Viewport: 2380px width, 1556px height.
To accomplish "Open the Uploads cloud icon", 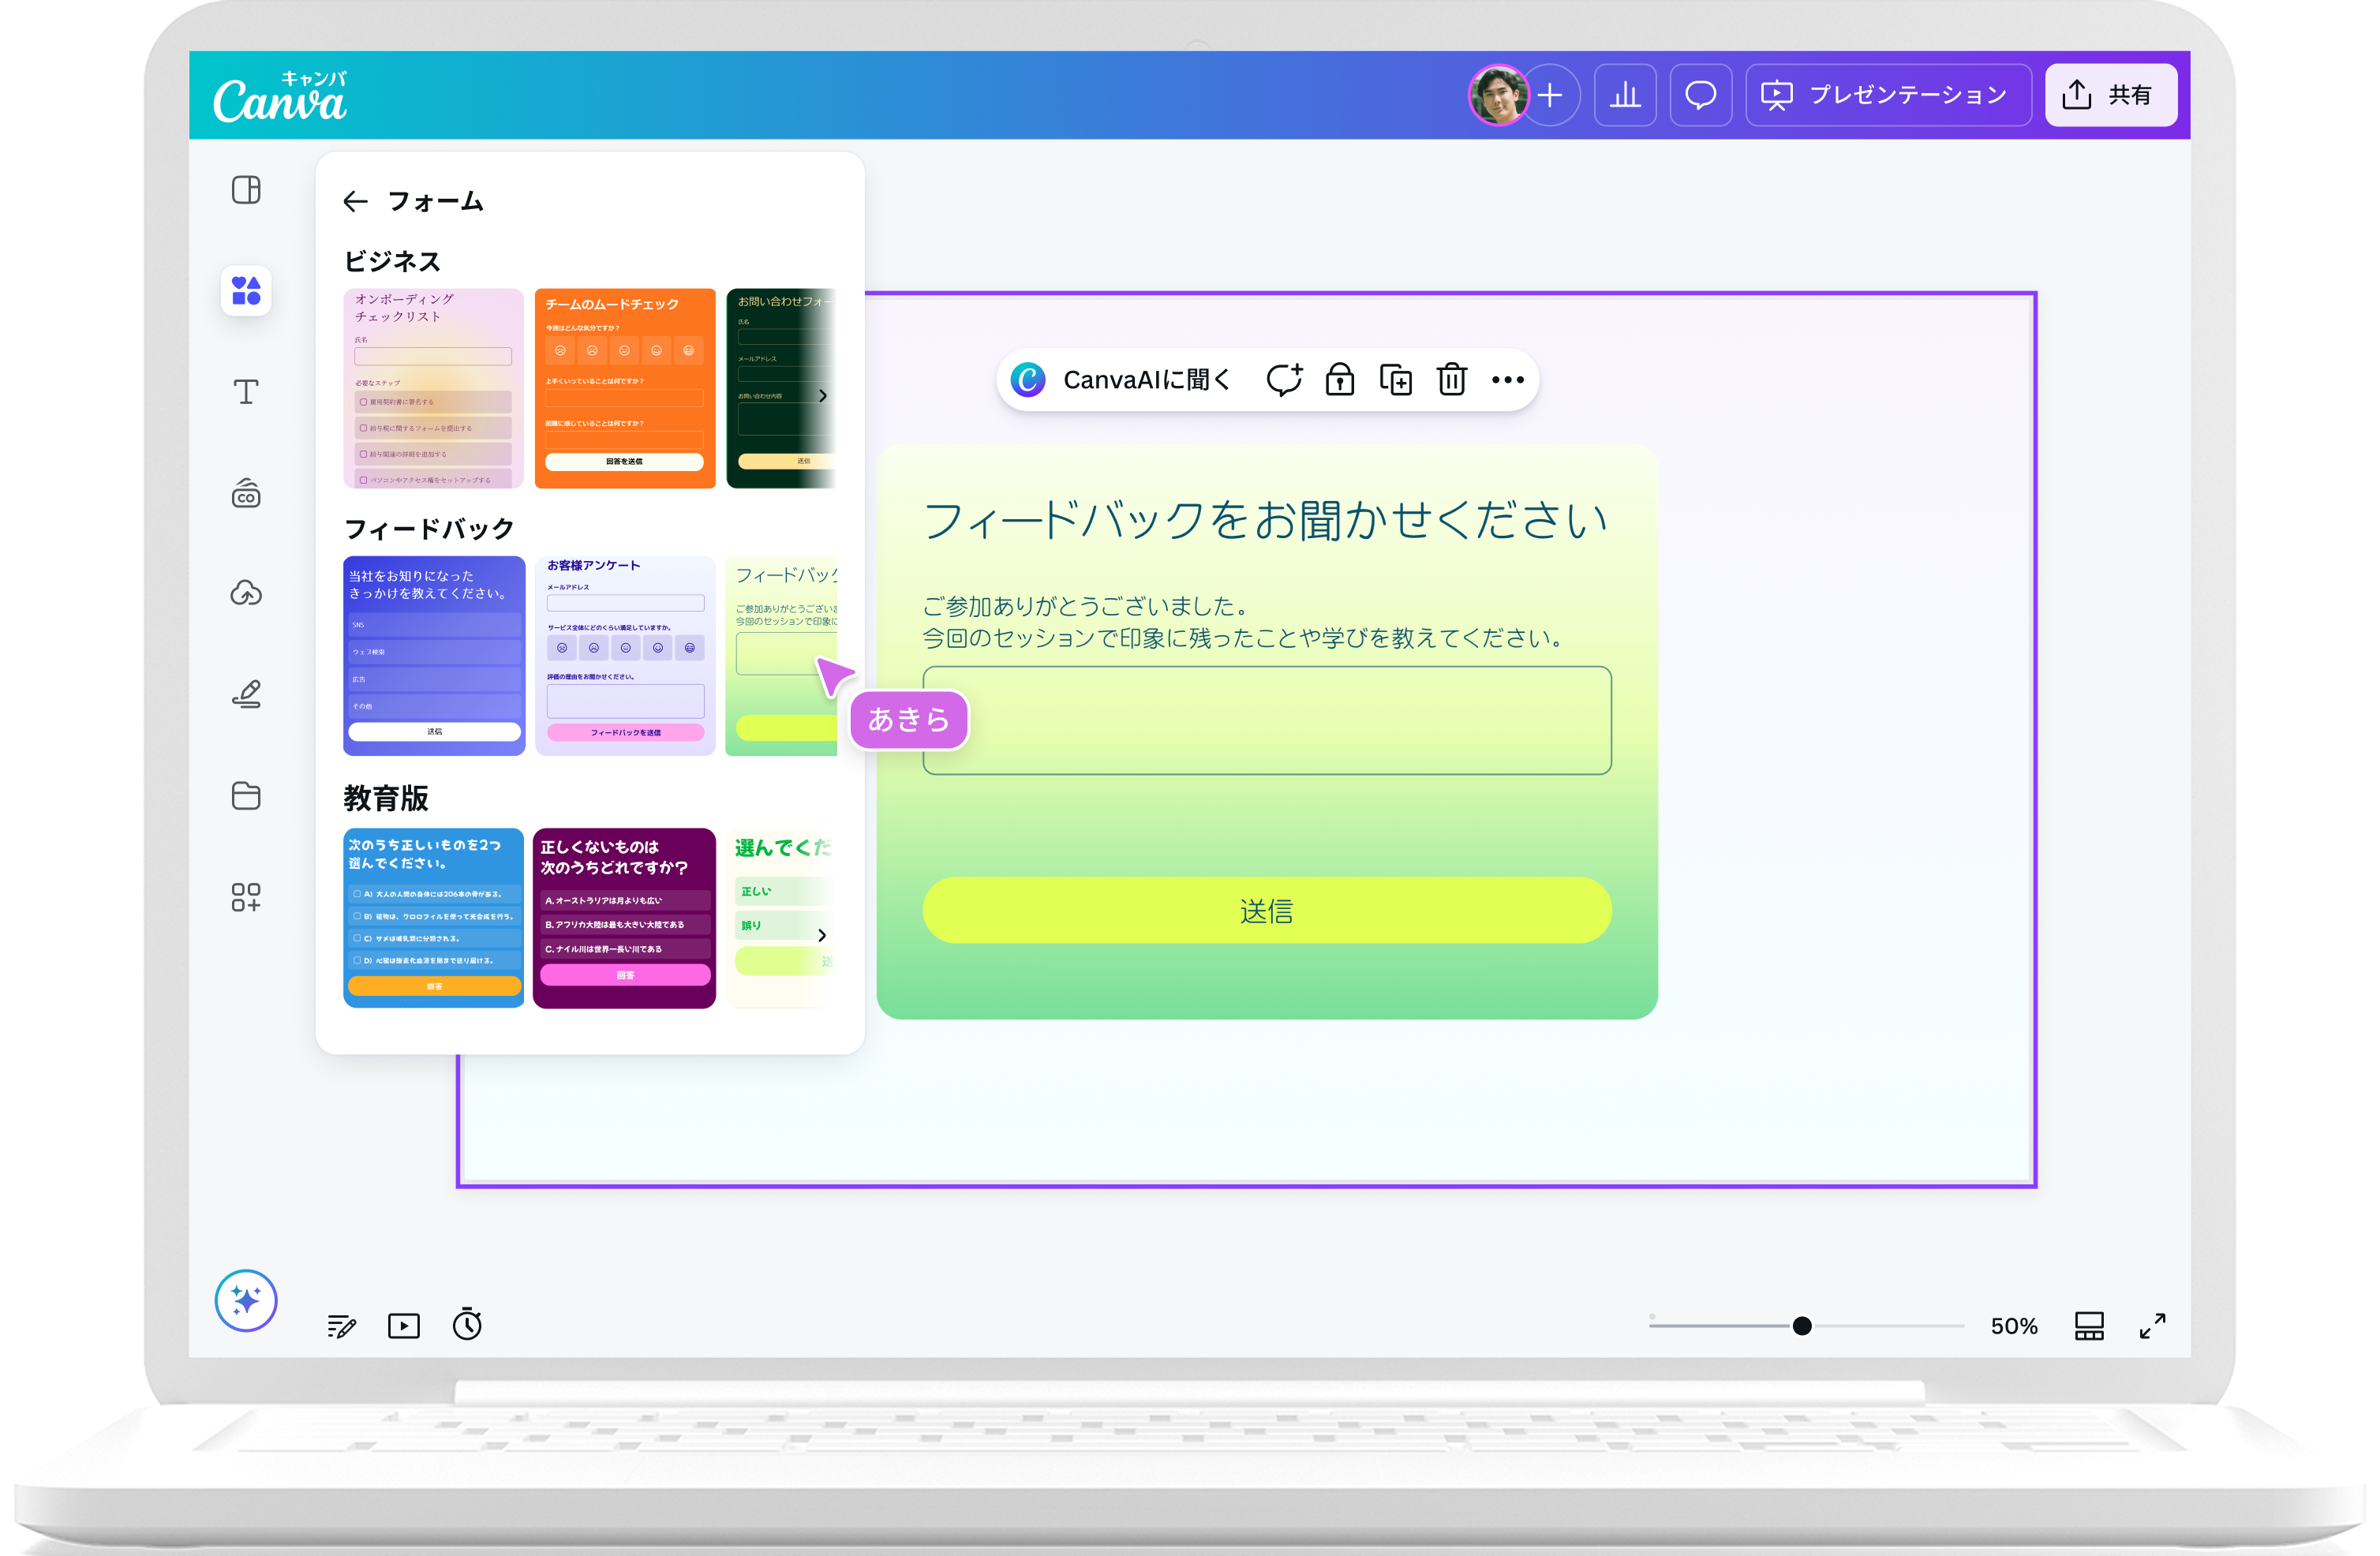I will coord(246,594).
